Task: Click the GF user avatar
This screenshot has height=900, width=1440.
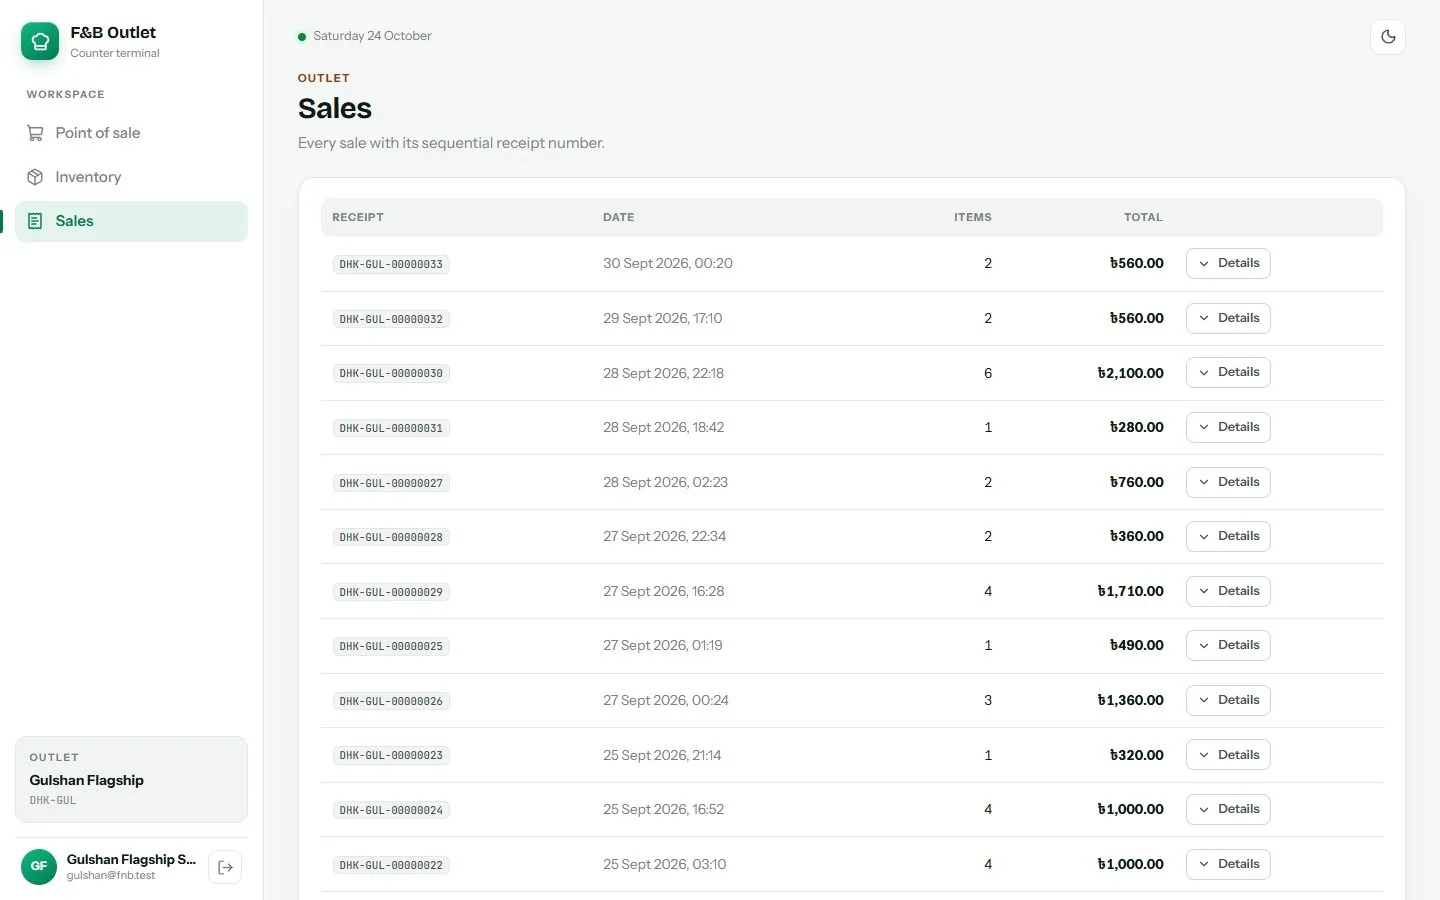Action: pyautogui.click(x=39, y=866)
